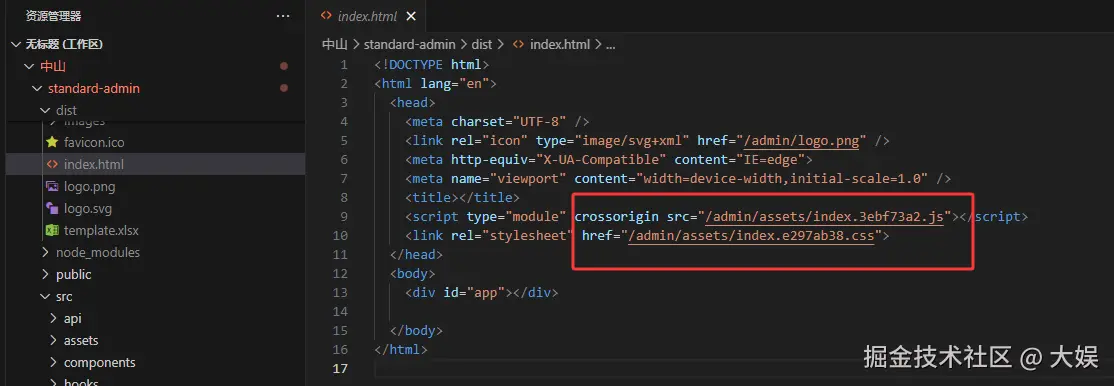Click line number 9 in the gutter
Image resolution: width=1114 pixels, height=386 pixels.
344,216
